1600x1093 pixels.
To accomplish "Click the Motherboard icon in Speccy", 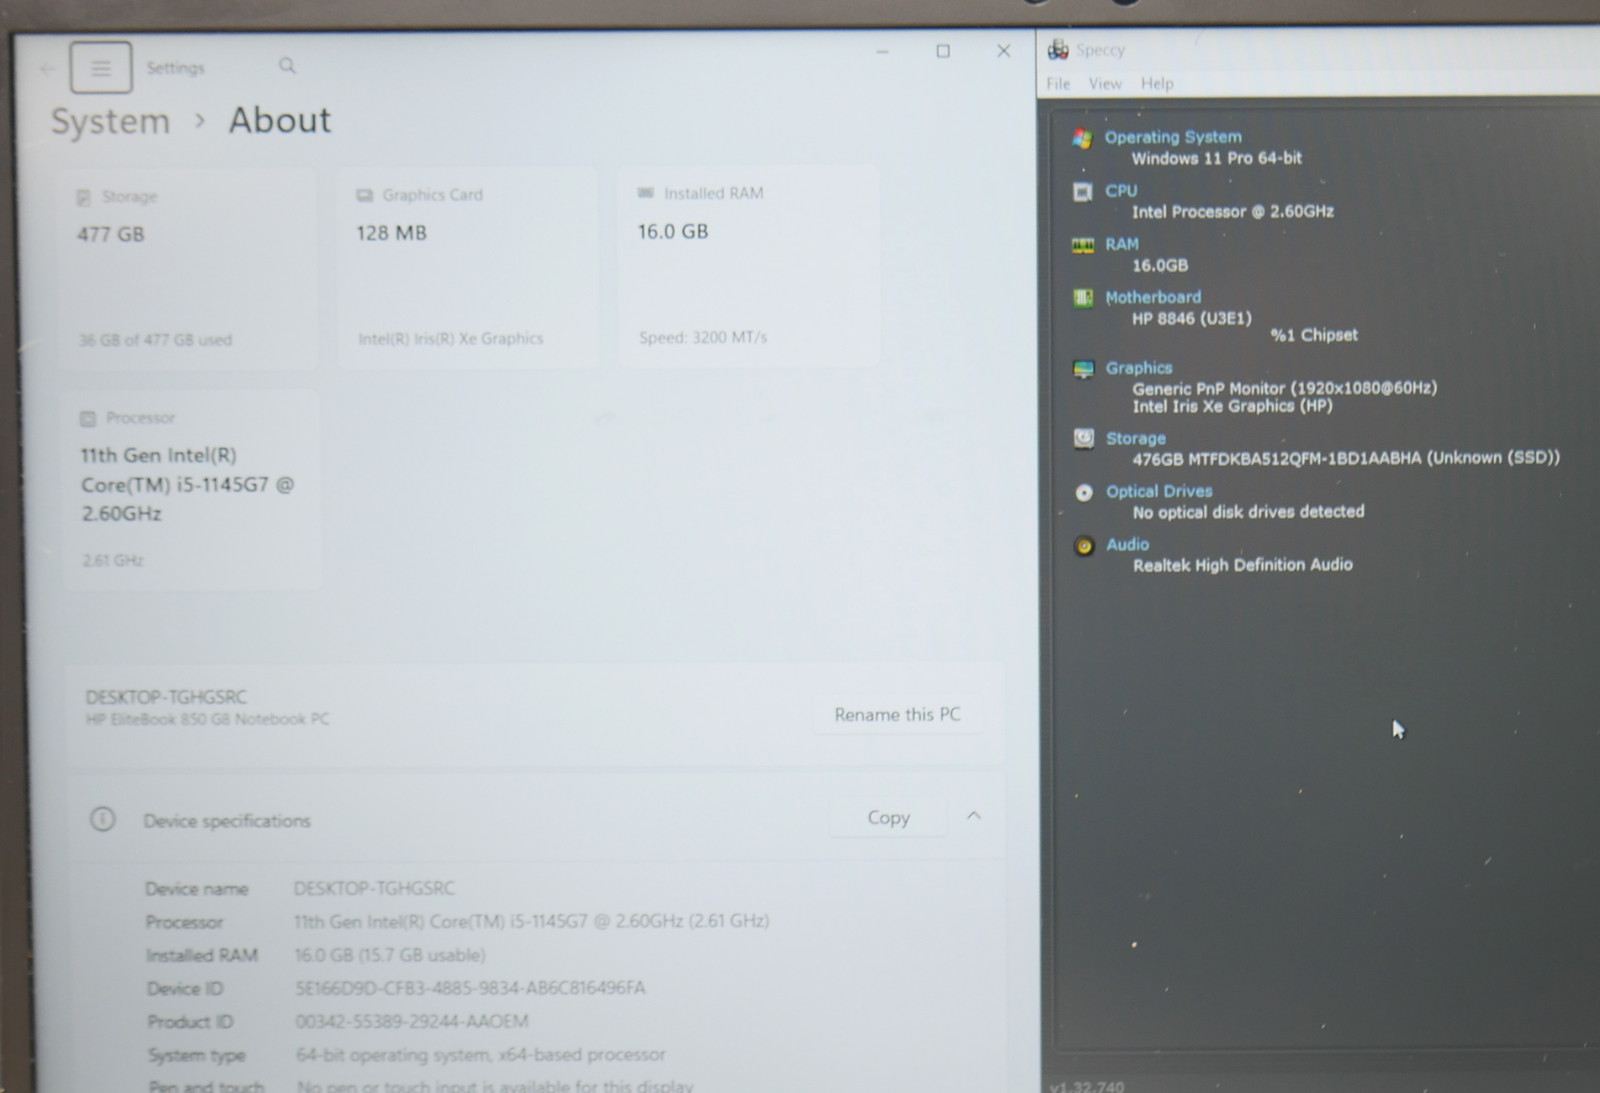I will [x=1083, y=298].
